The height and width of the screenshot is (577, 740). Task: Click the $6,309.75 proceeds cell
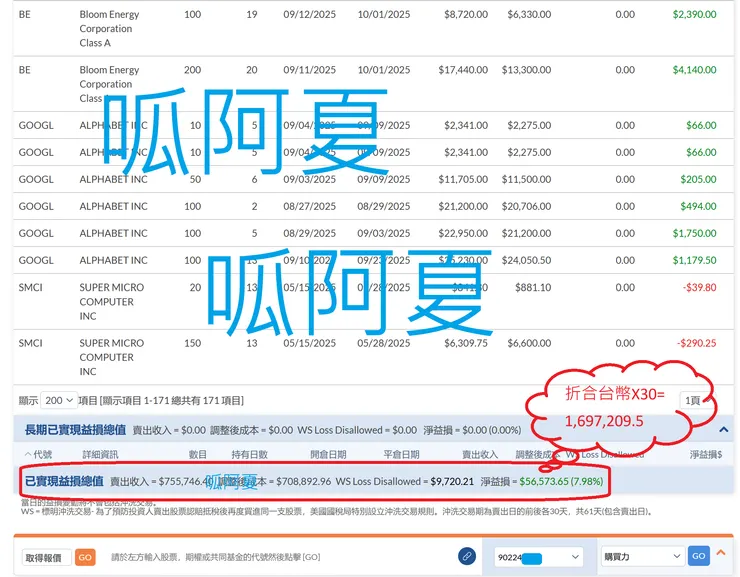point(466,343)
